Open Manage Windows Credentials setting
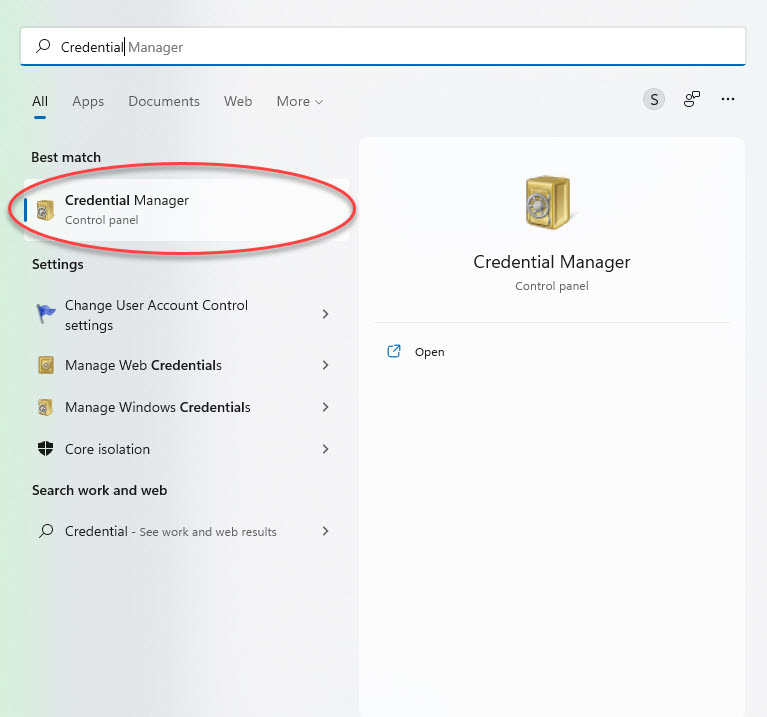 coord(184,407)
